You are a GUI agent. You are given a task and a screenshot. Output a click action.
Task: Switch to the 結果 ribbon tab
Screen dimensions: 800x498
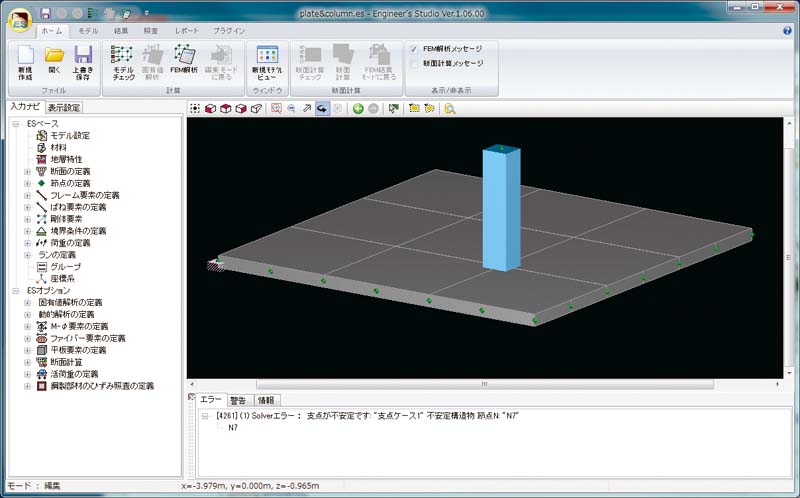pyautogui.click(x=121, y=31)
